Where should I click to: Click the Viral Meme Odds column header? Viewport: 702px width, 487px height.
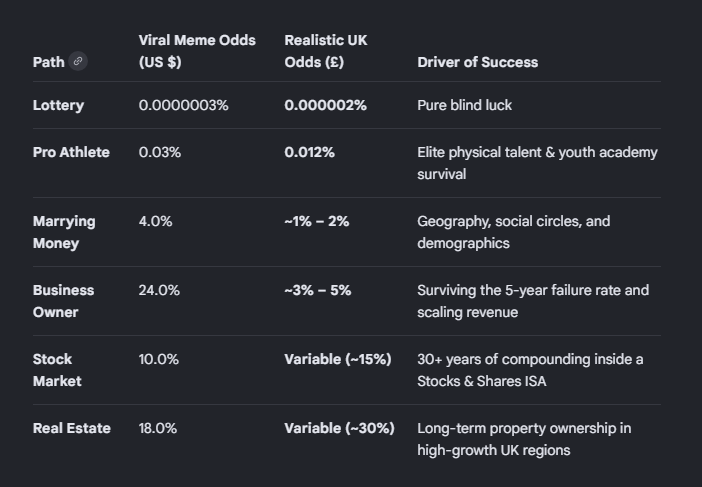[197, 51]
